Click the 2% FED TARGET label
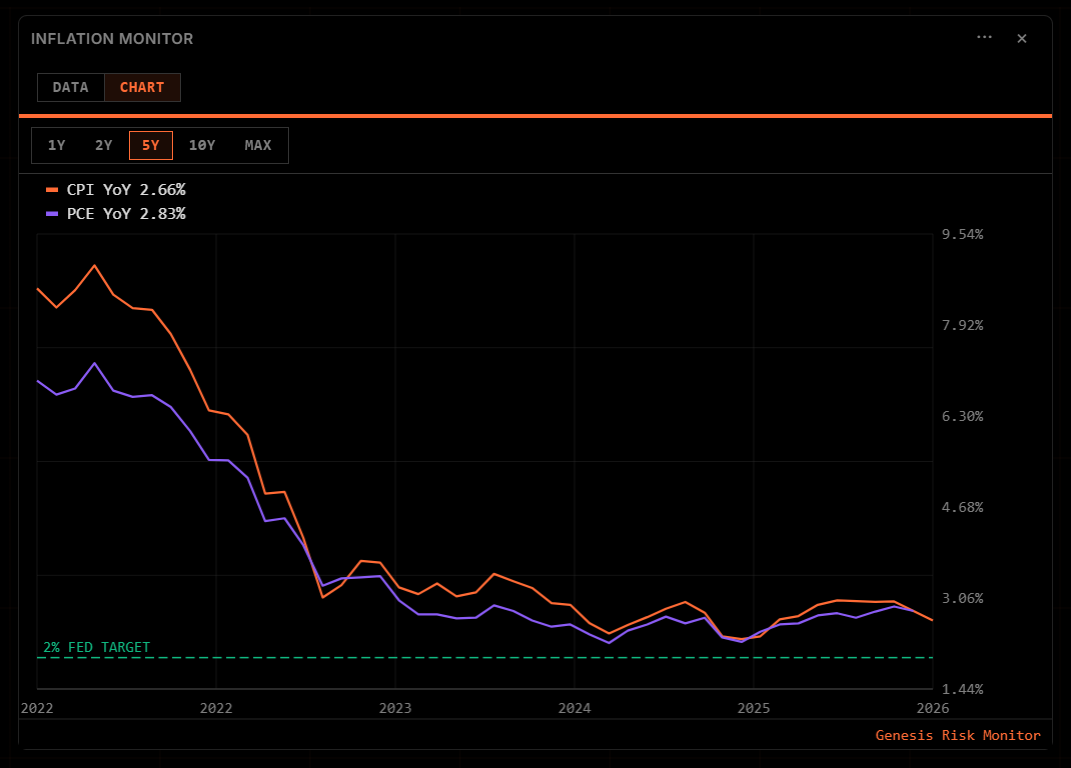 pyautogui.click(x=95, y=647)
